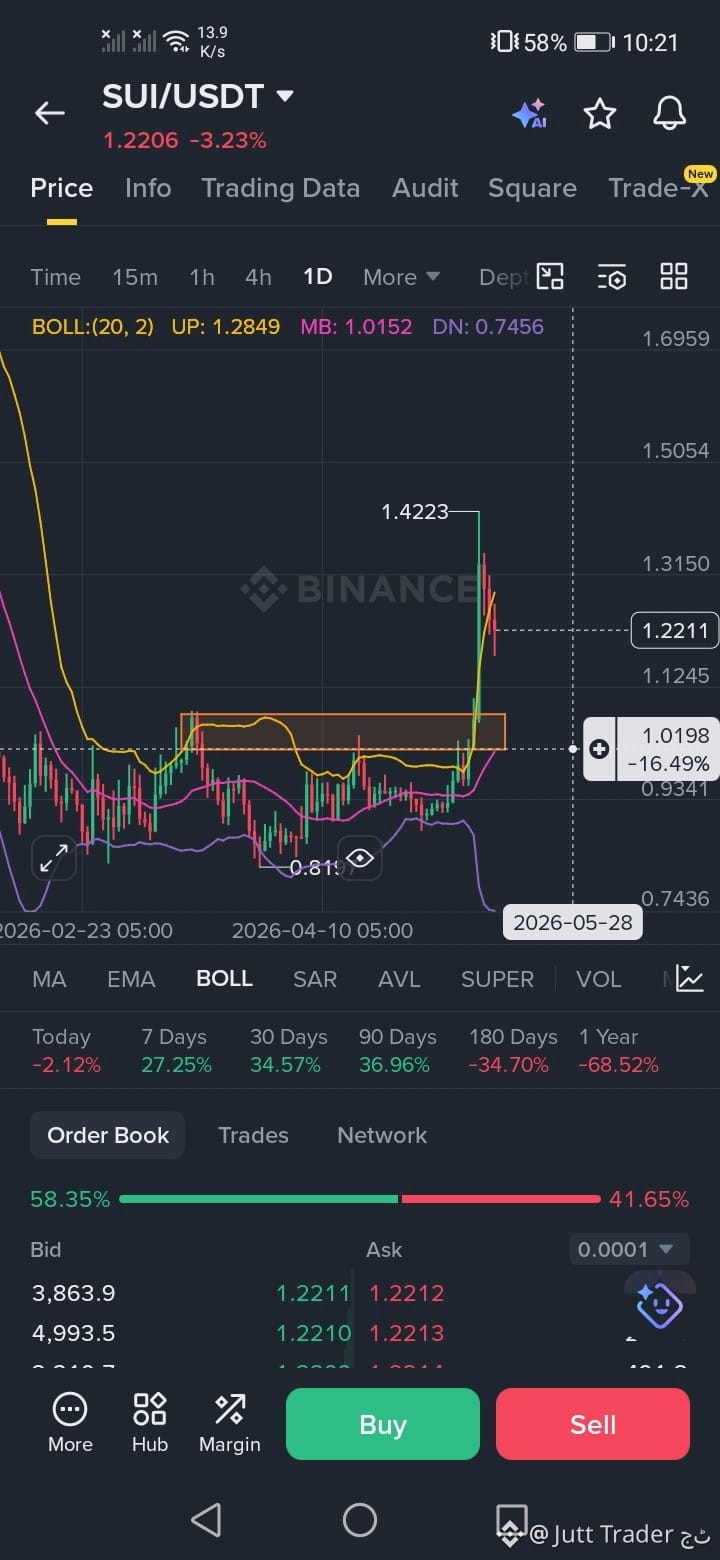This screenshot has height=1560, width=720.
Task: Open chart settings icon
Action: click(612, 277)
